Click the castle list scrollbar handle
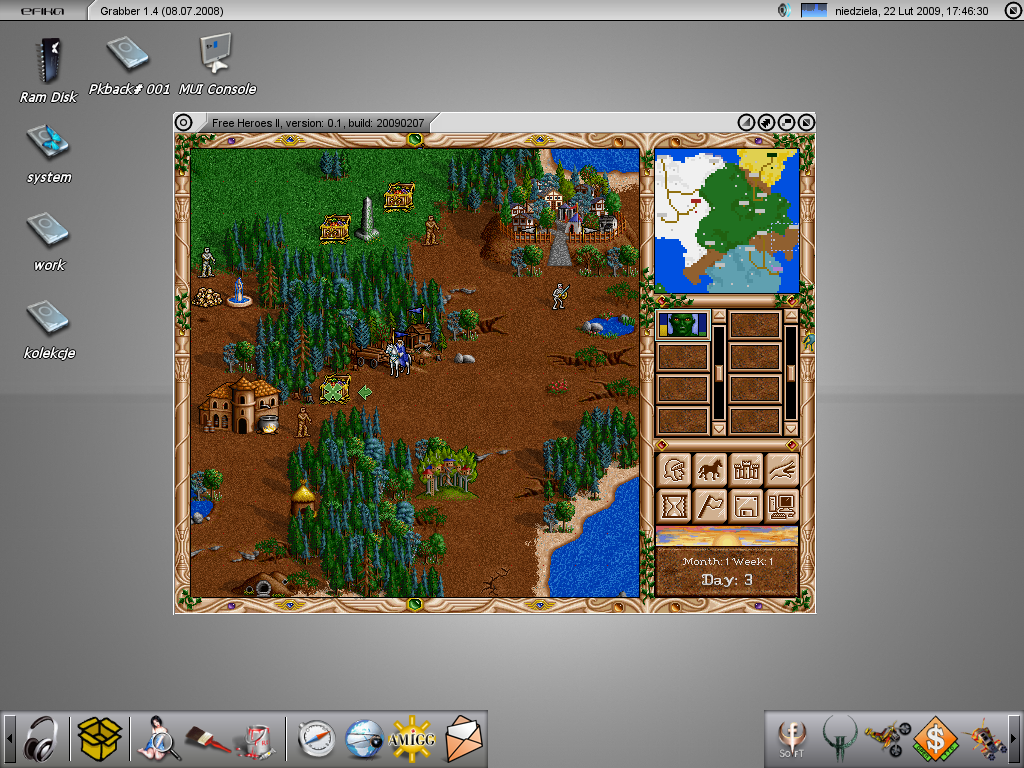Screen dimensions: 1024x768 click(790, 372)
